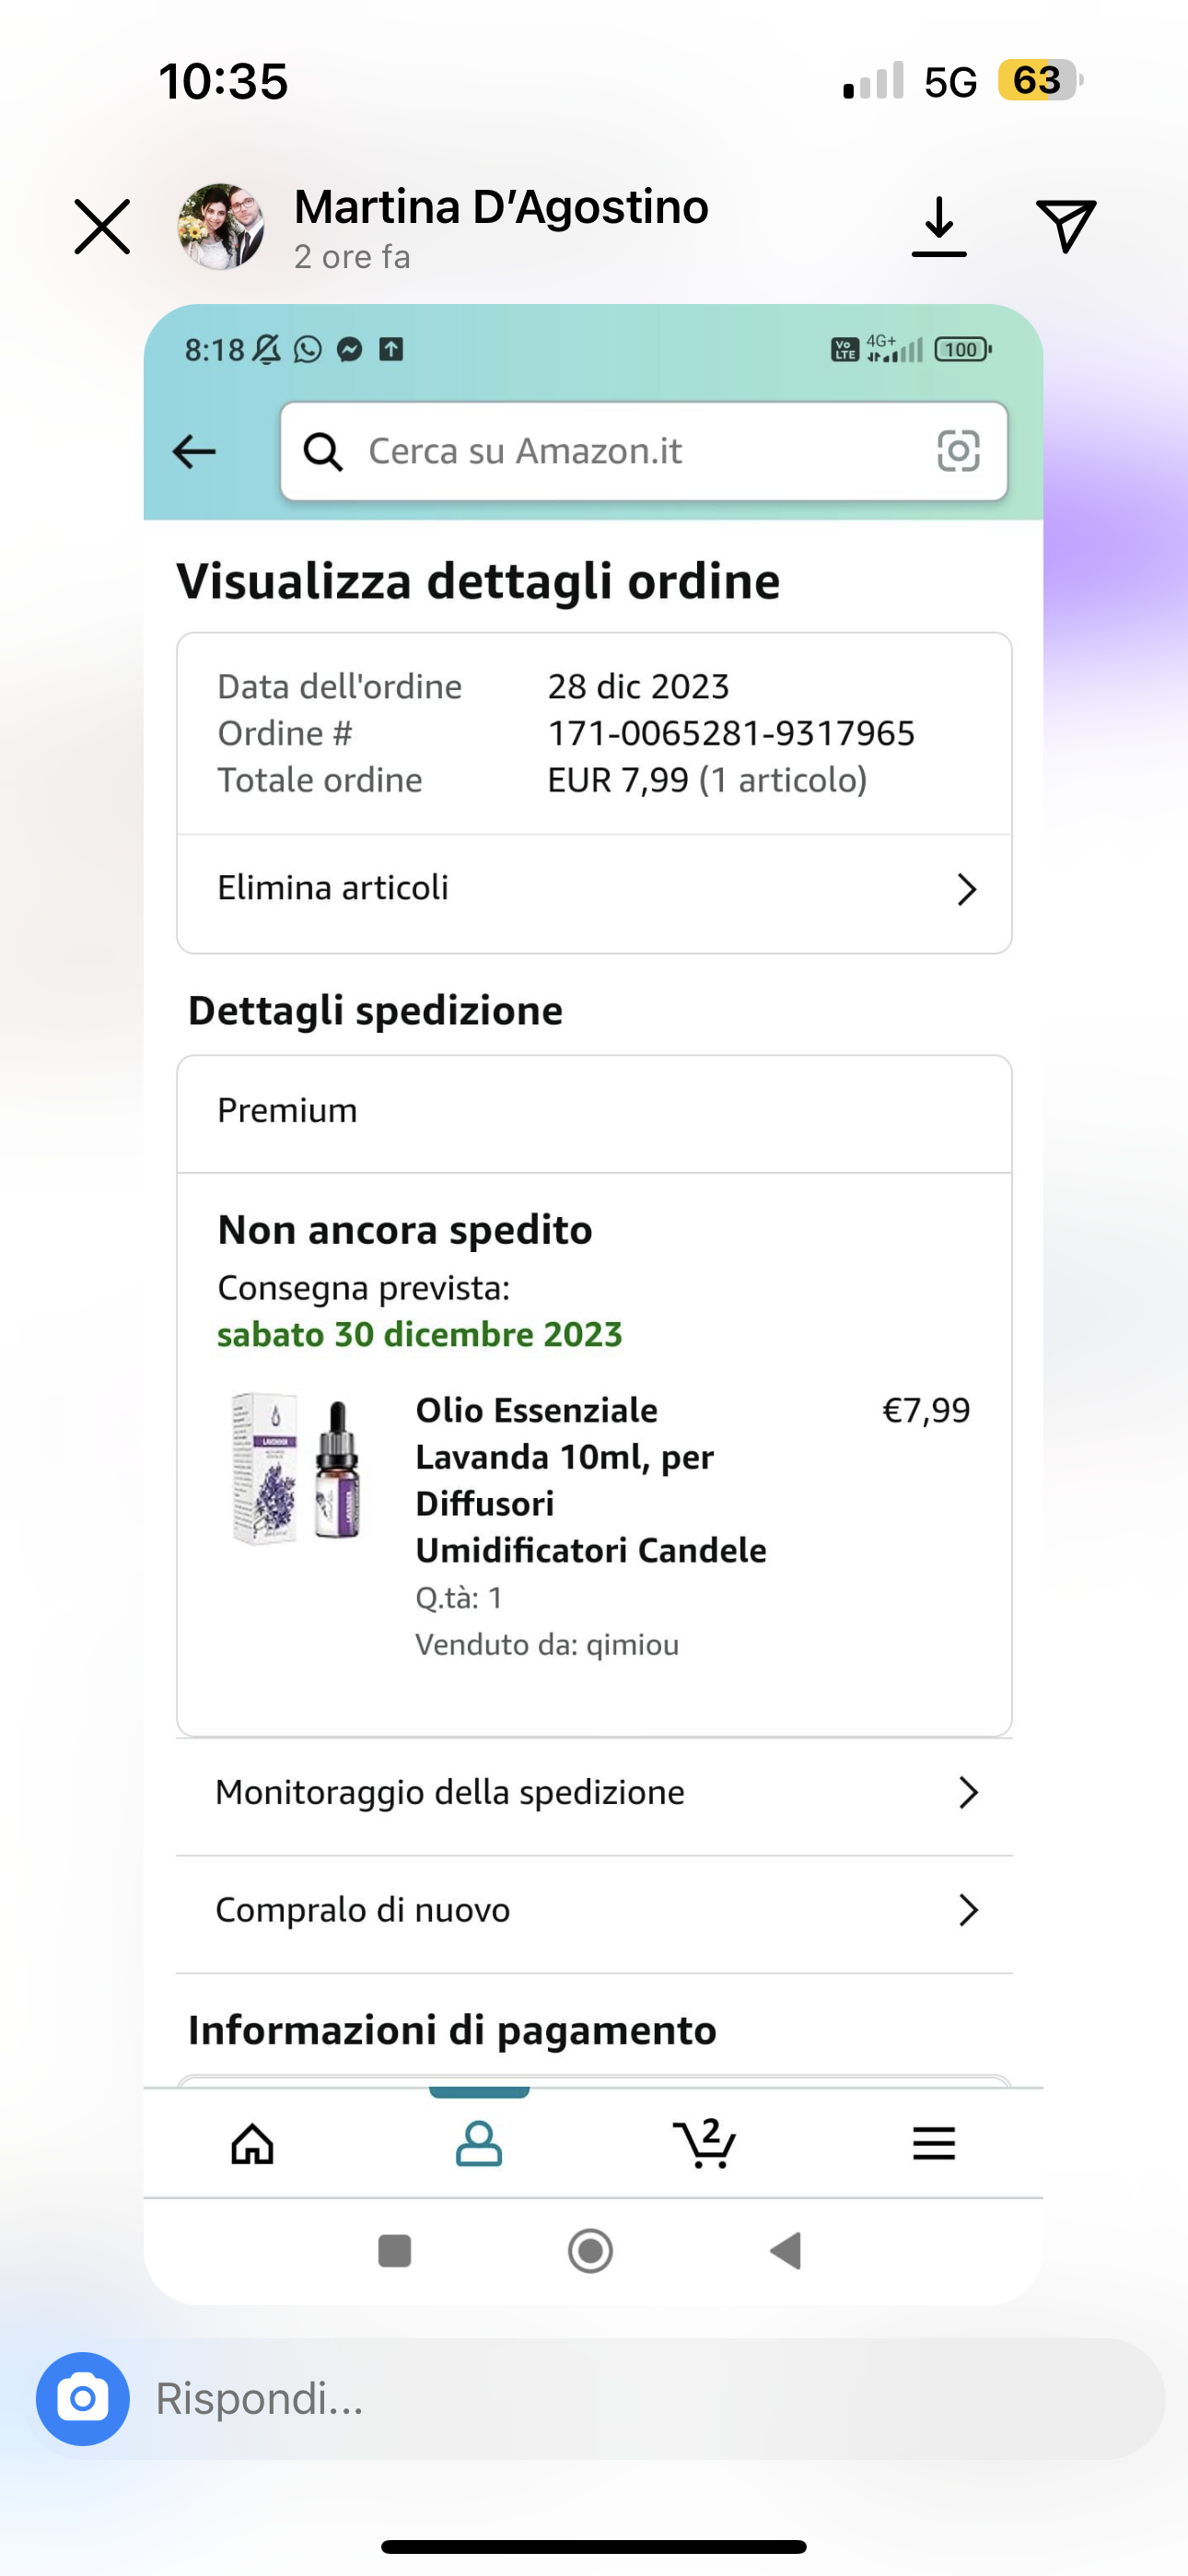Select the account profile tab
Viewport: 1188px width, 2576px height.
479,2143
